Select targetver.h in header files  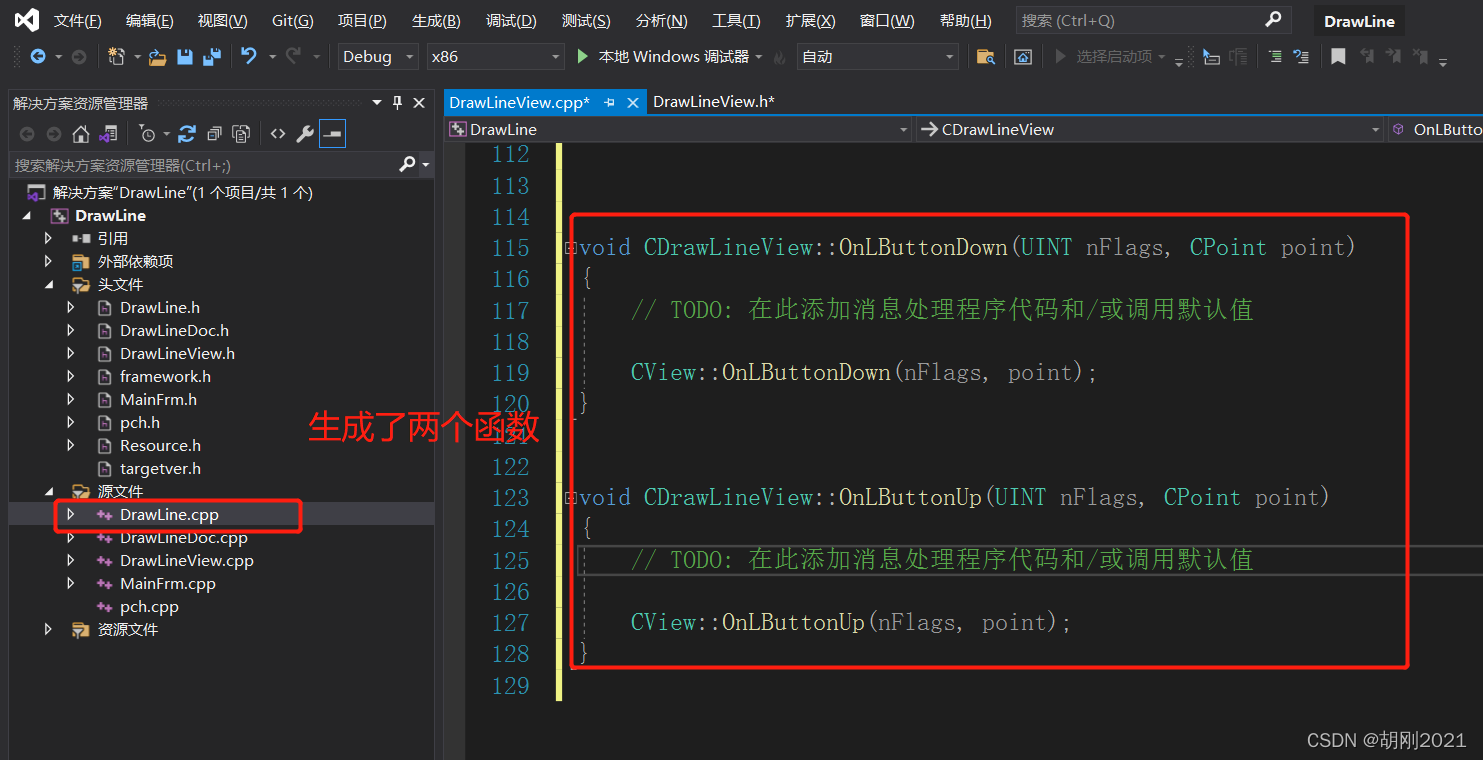coord(161,468)
